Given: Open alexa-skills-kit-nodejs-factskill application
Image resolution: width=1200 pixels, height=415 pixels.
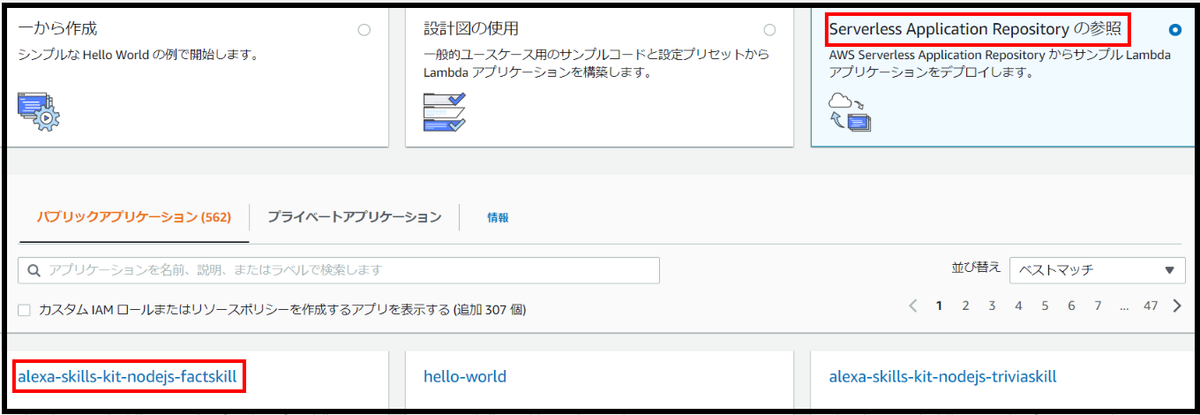Looking at the screenshot, I should click(x=129, y=377).
